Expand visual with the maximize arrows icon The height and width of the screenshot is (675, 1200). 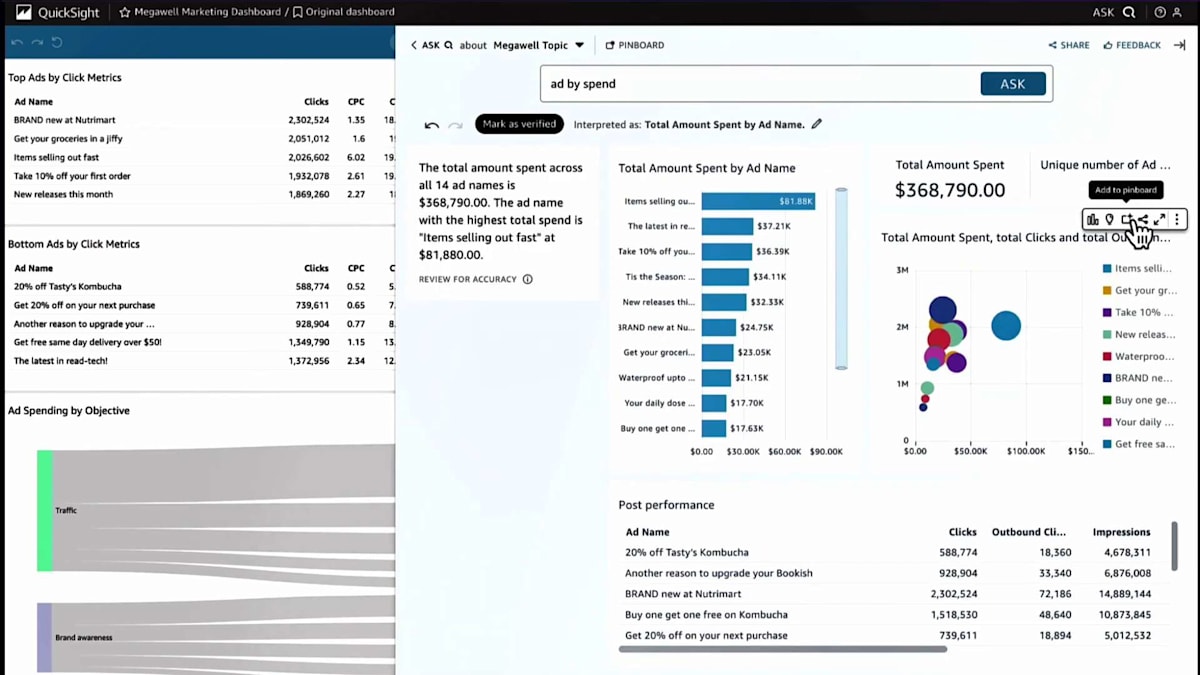tap(1160, 219)
